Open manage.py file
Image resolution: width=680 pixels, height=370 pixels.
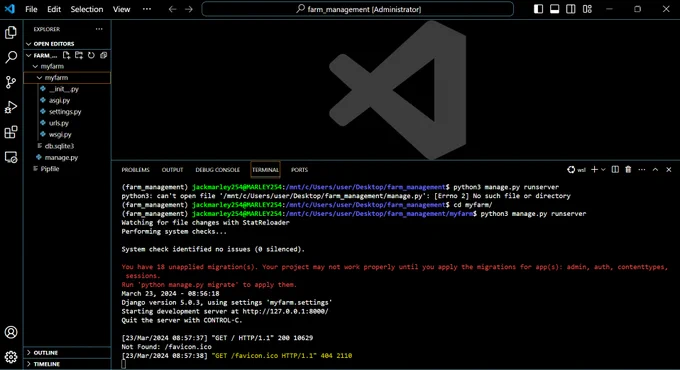(x=68, y=157)
